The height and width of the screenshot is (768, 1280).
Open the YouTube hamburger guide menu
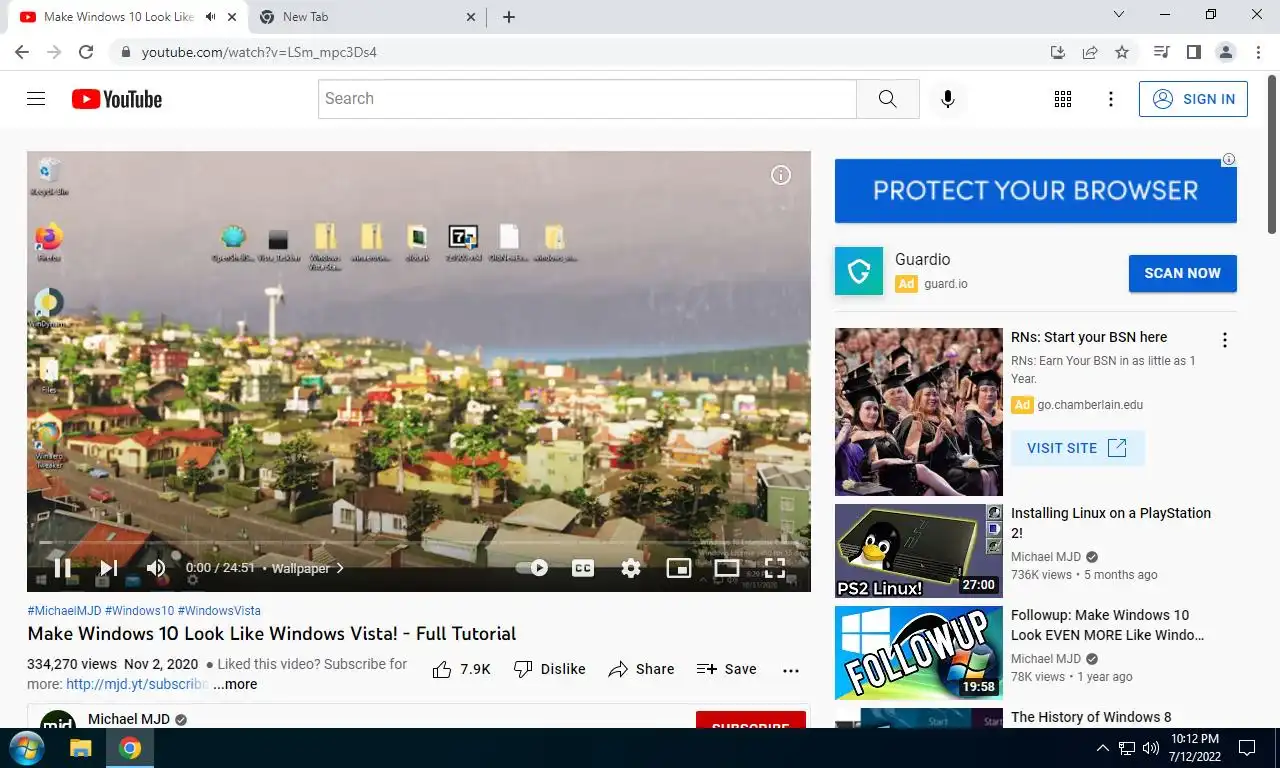36,99
